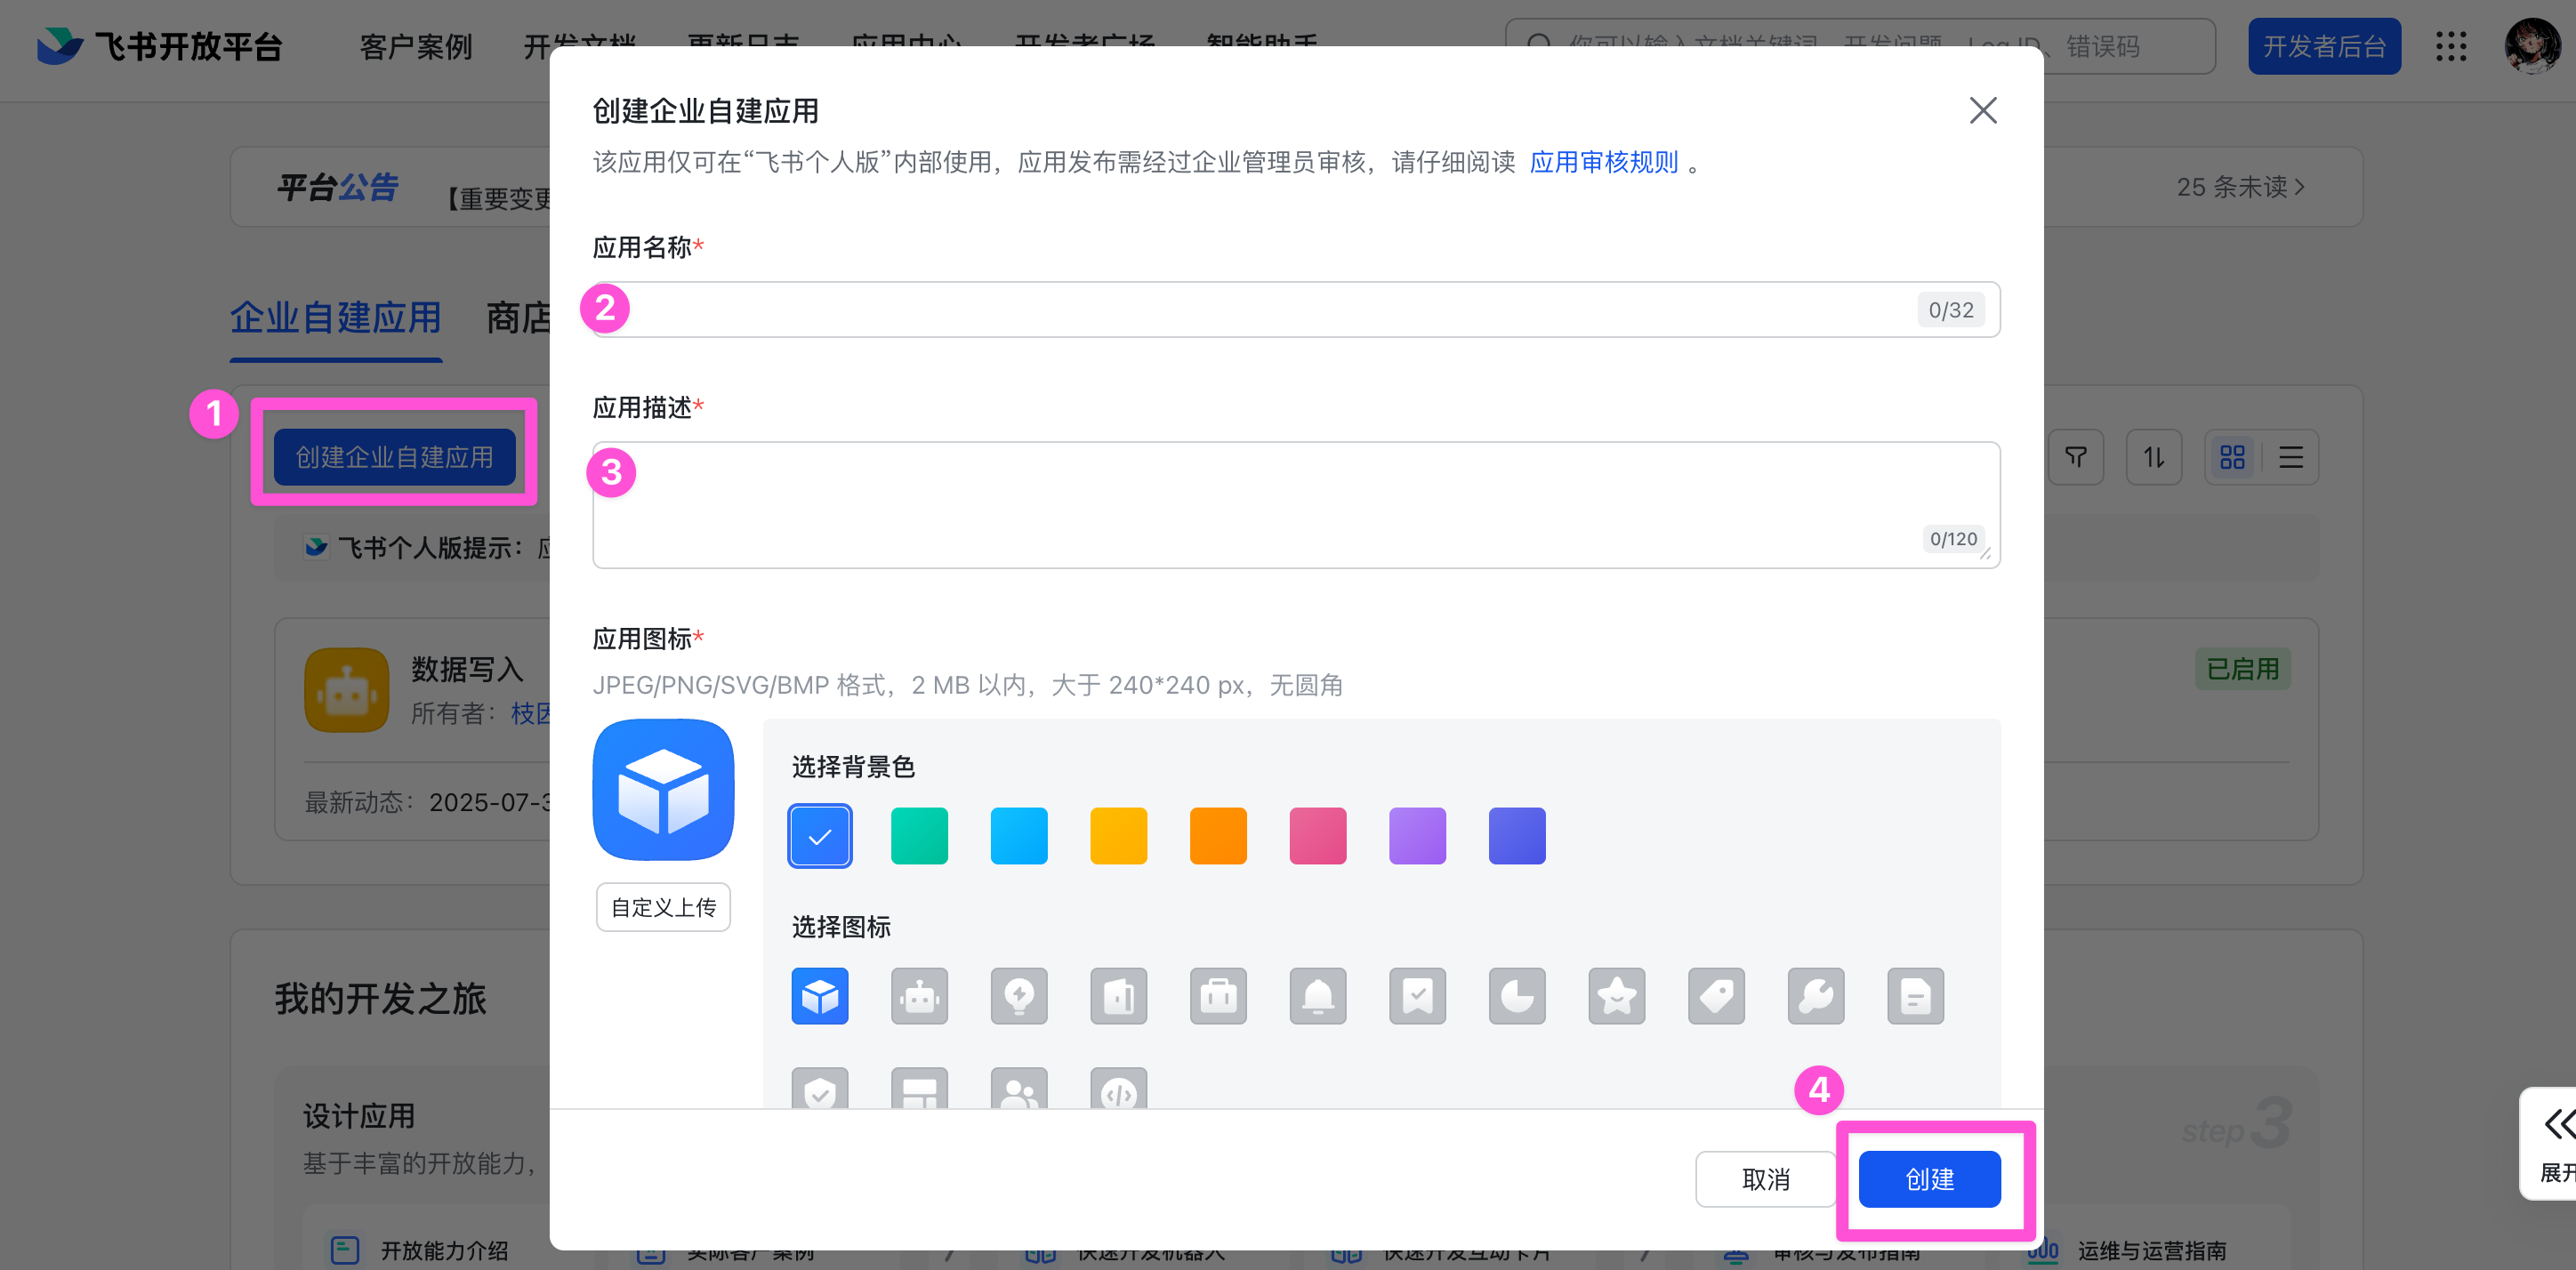Screen dimensions: 2576x1270
Task: Select the code brackets icon option
Action: 1119,1088
